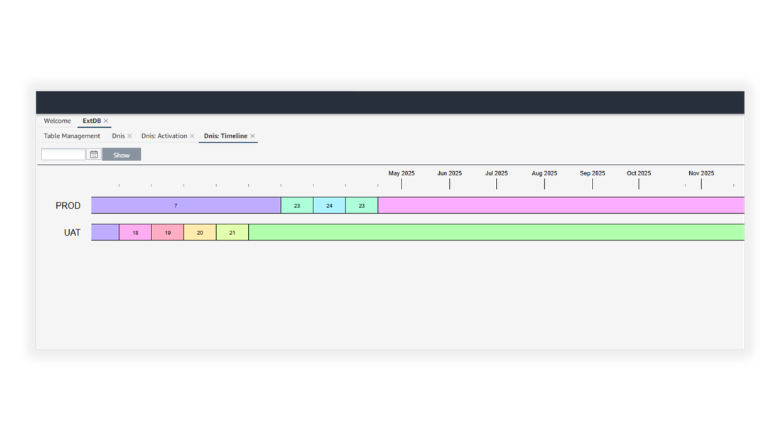Image resolution: width=780 pixels, height=439 pixels.
Task: Click the PROD row label
Action: pyautogui.click(x=68, y=205)
